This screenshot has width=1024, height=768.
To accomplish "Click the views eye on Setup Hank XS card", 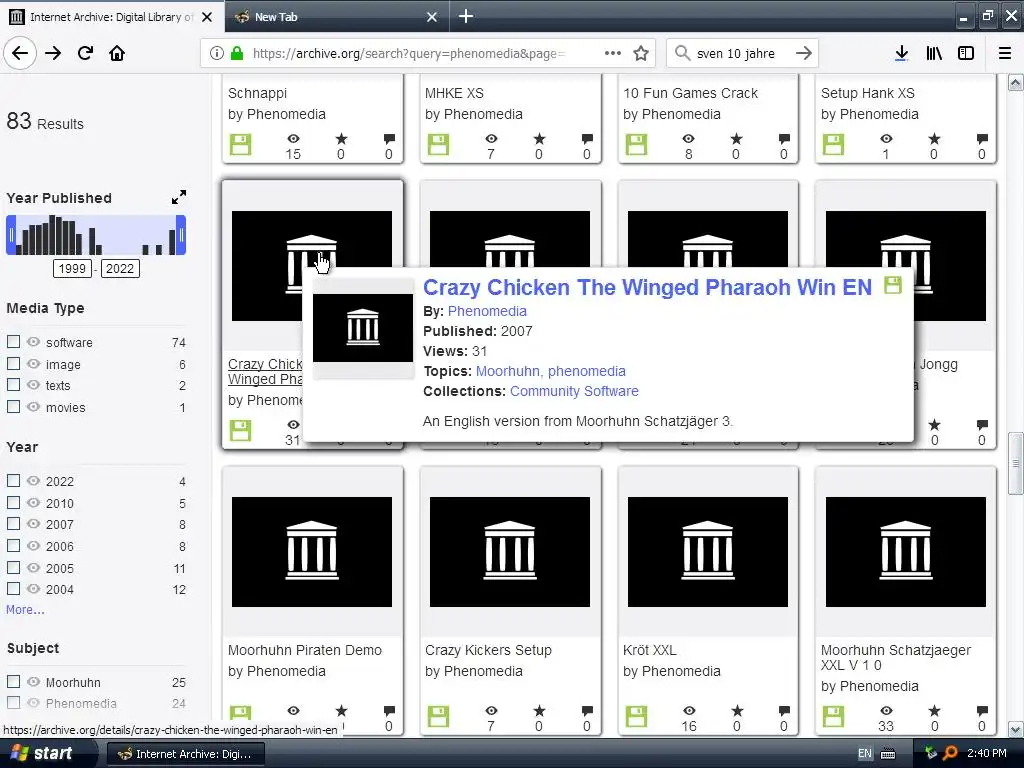I will (886, 138).
